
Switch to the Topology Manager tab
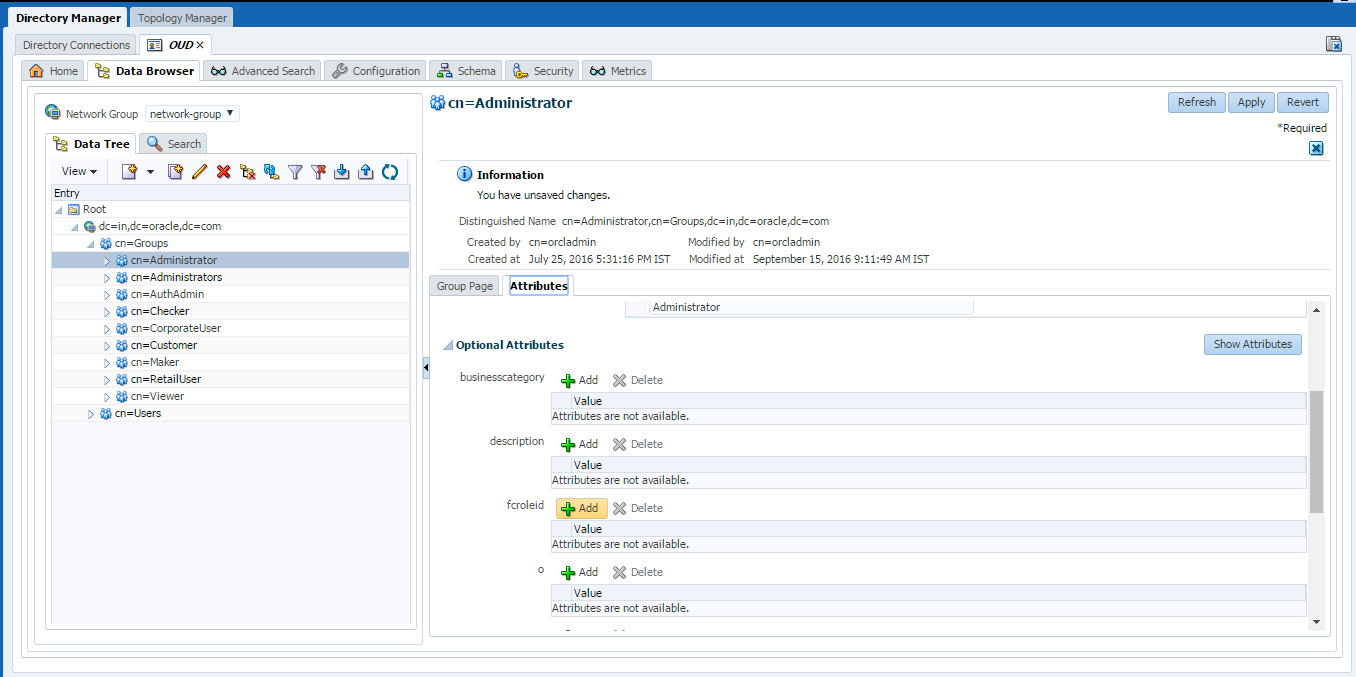[183, 18]
